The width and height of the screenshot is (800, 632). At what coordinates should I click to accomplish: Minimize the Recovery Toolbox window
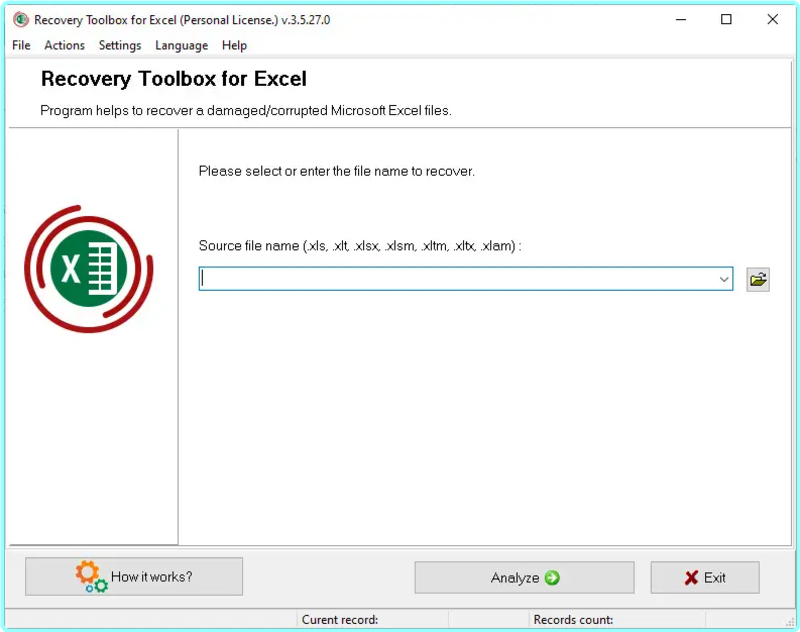tap(681, 20)
